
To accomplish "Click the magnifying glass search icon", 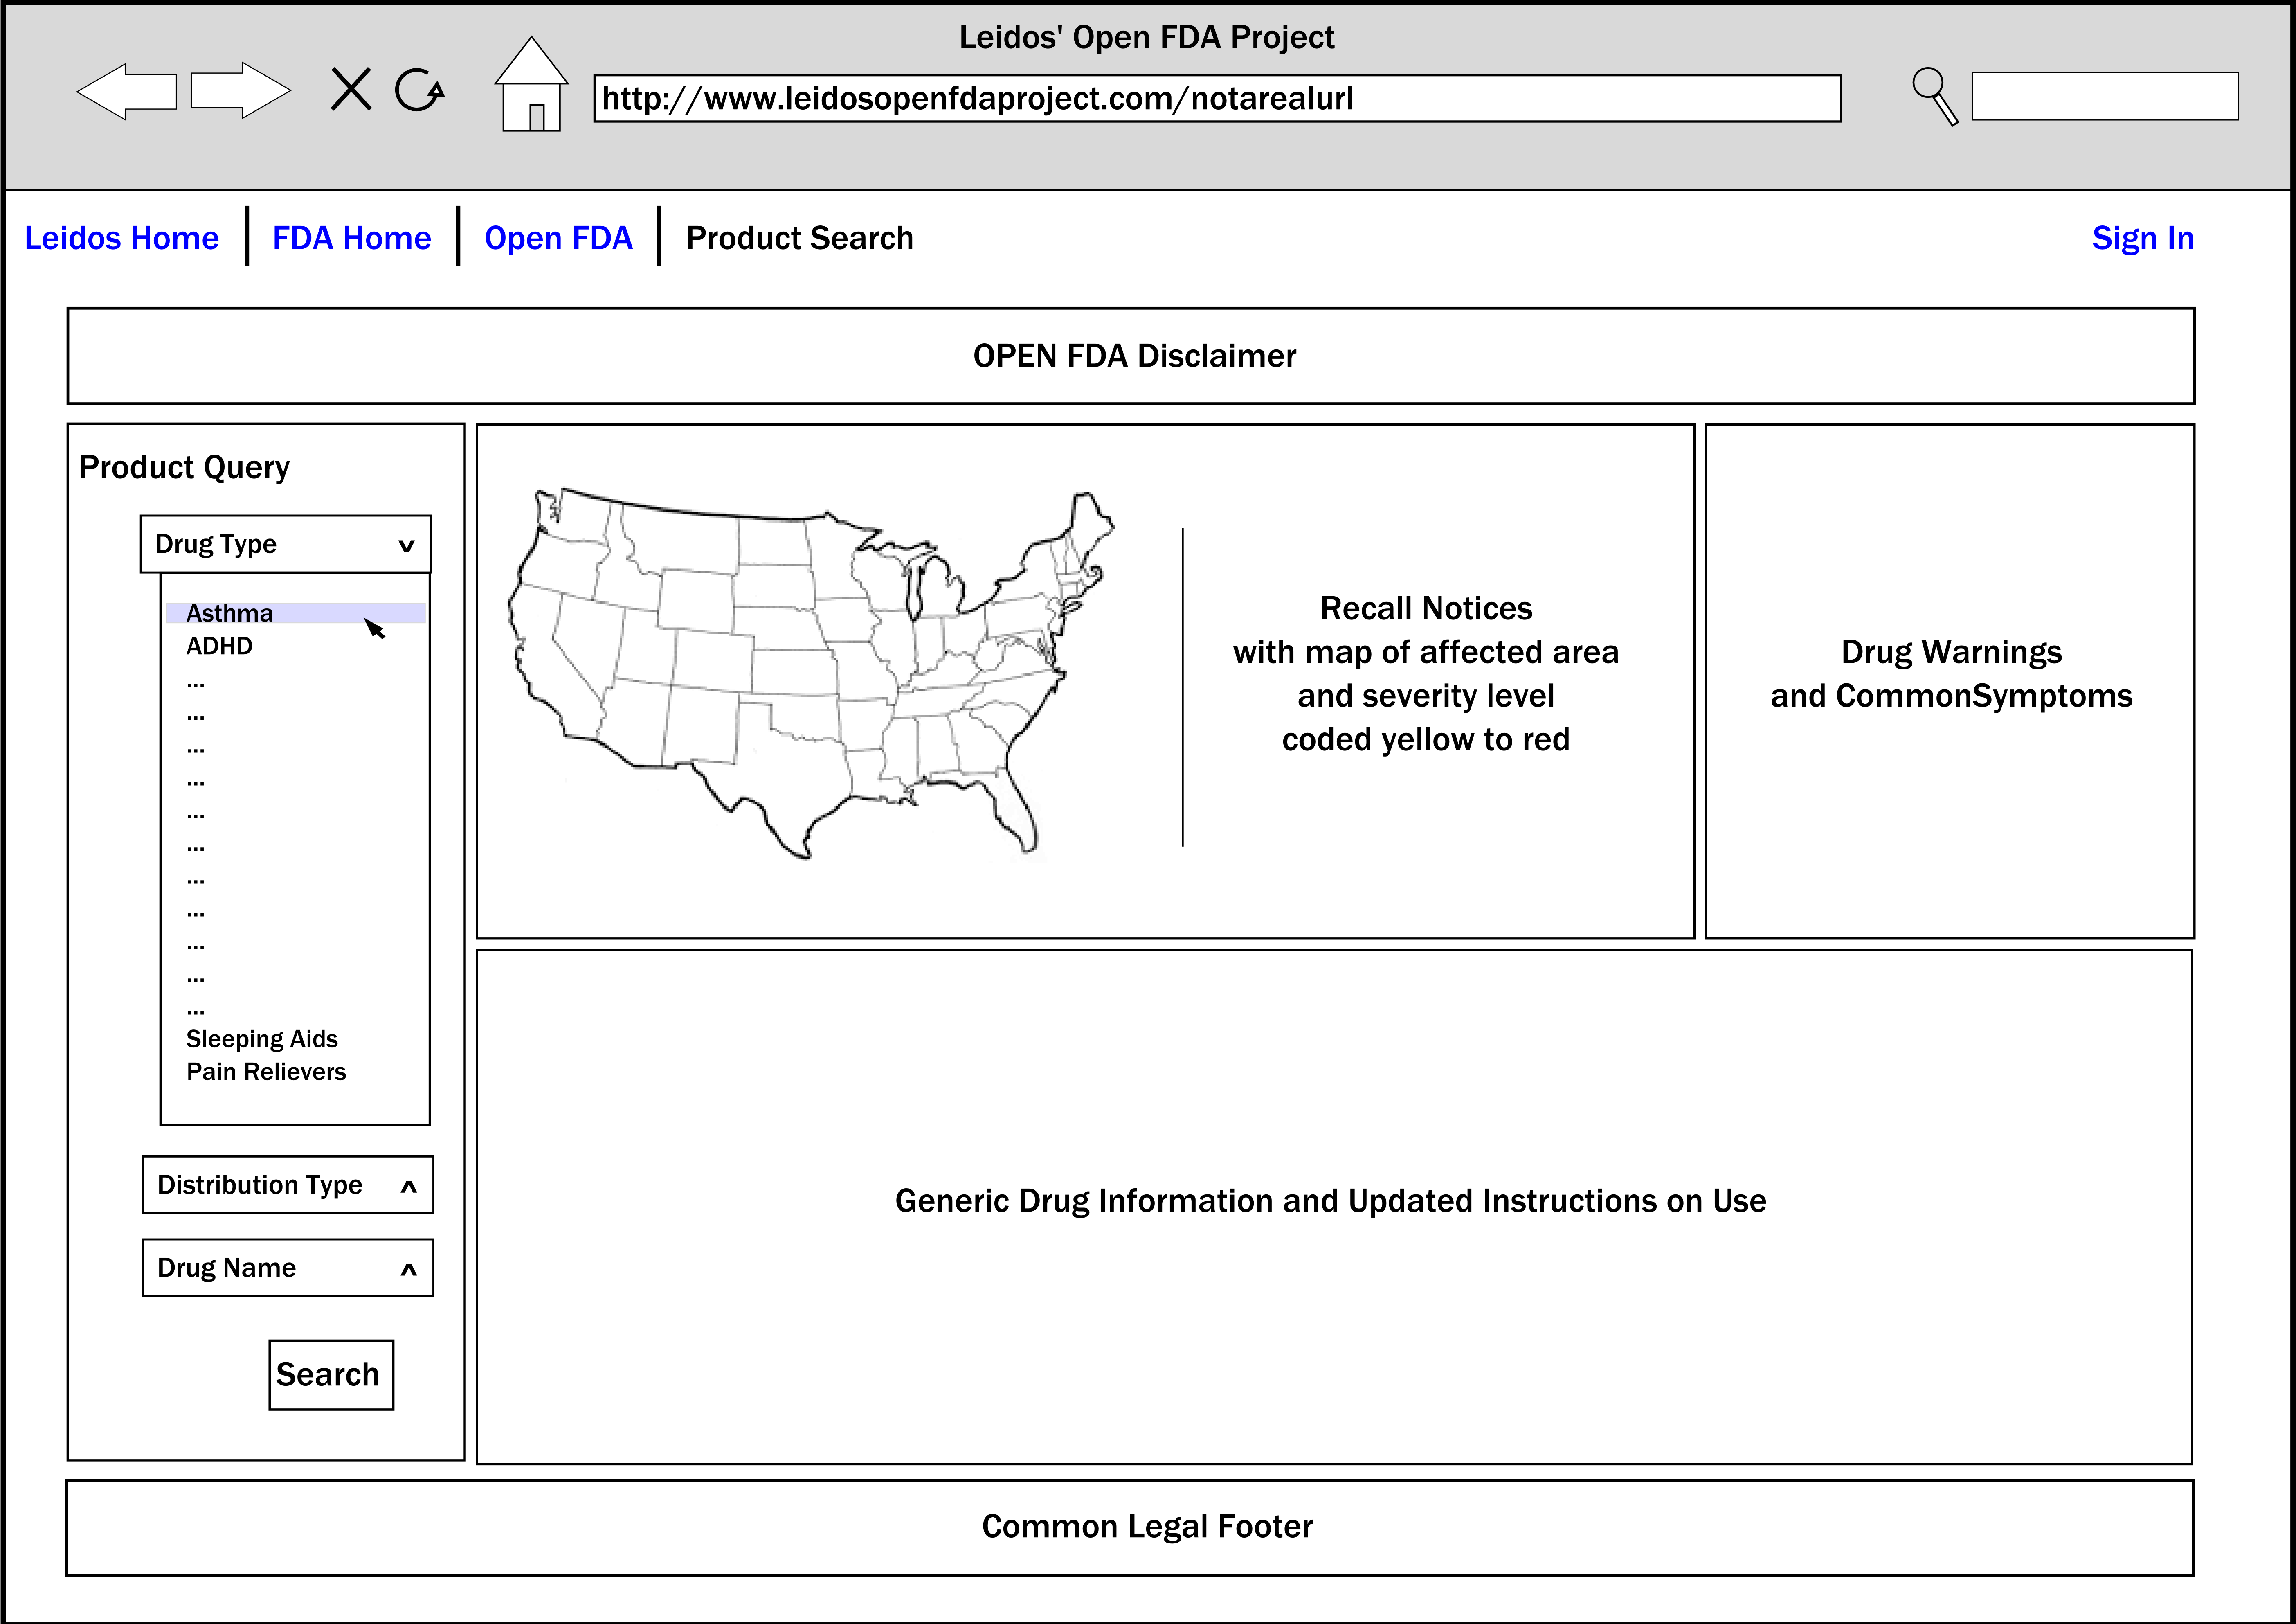I will click(1934, 96).
